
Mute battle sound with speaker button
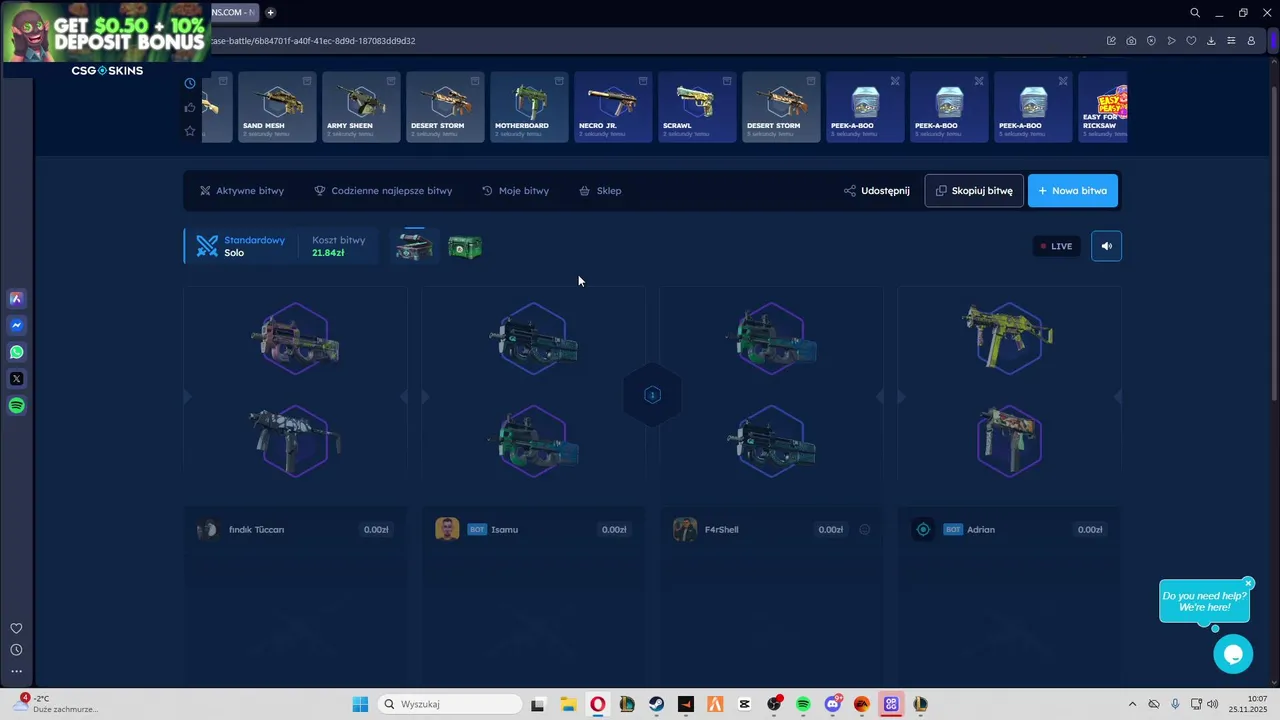(1106, 246)
